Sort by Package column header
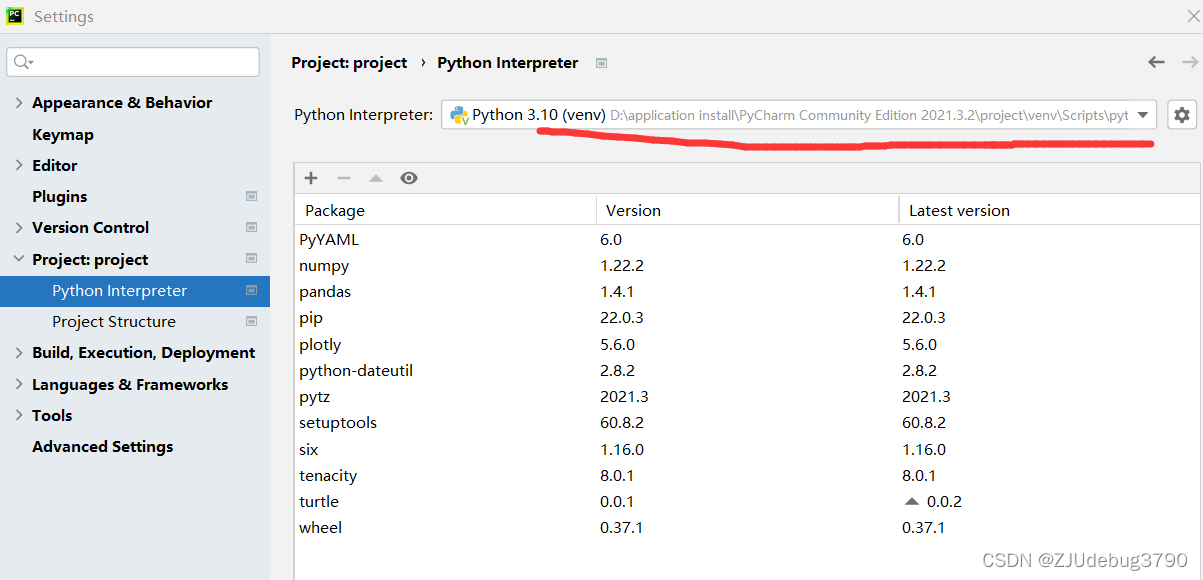The height and width of the screenshot is (580, 1203). click(445, 211)
